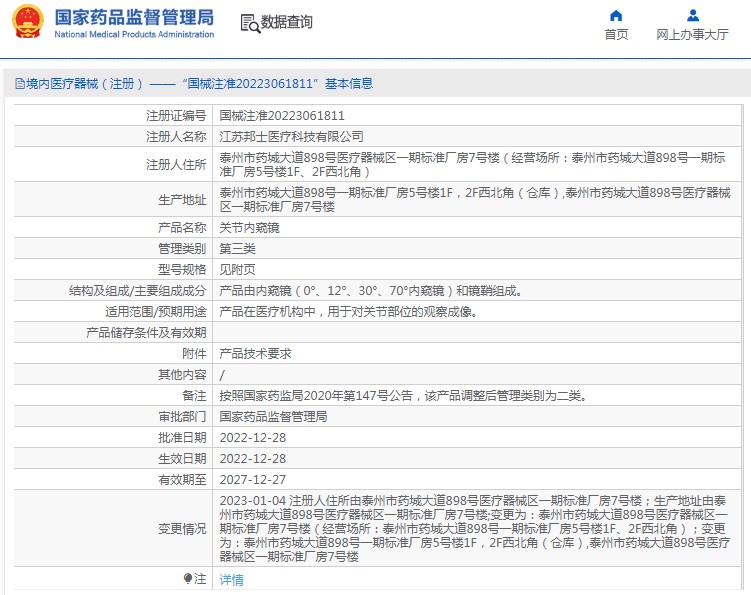Screen dimensions: 751x595
Task: Click the 有效期至 date 2027-12-27
Action: click(255, 480)
